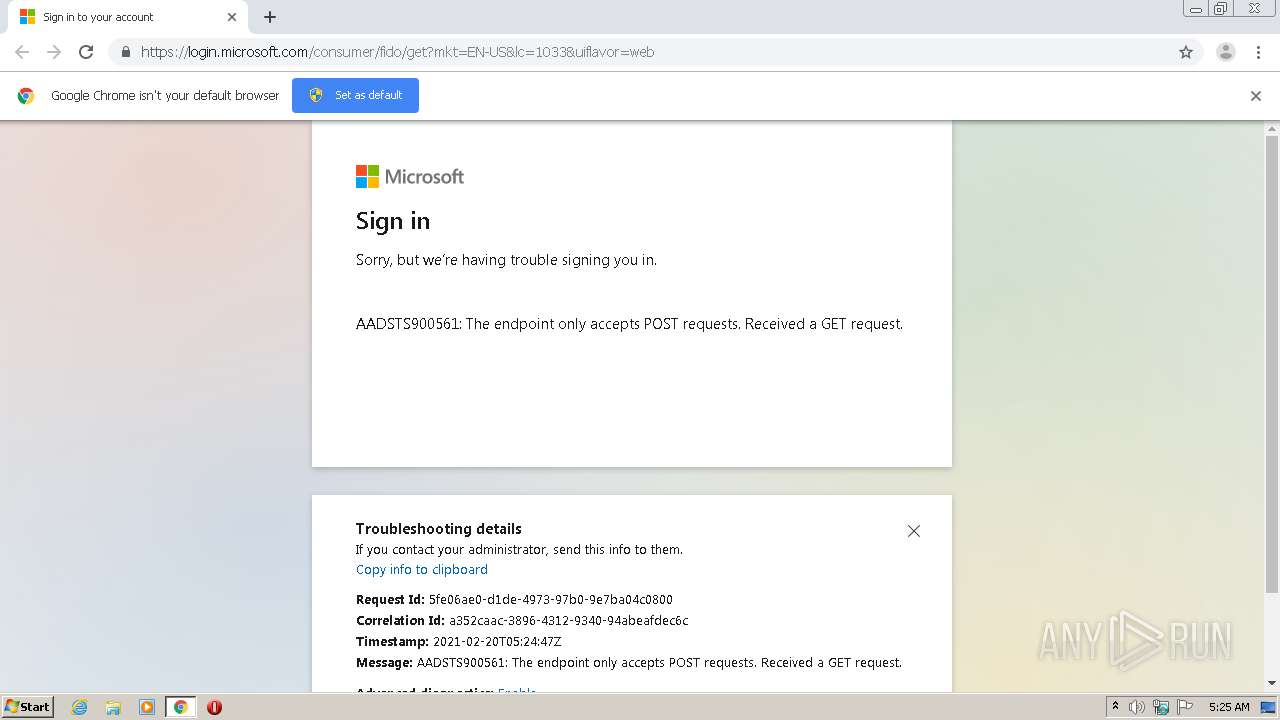
Task: Click the AADSTS900561 error message
Action: coord(629,324)
